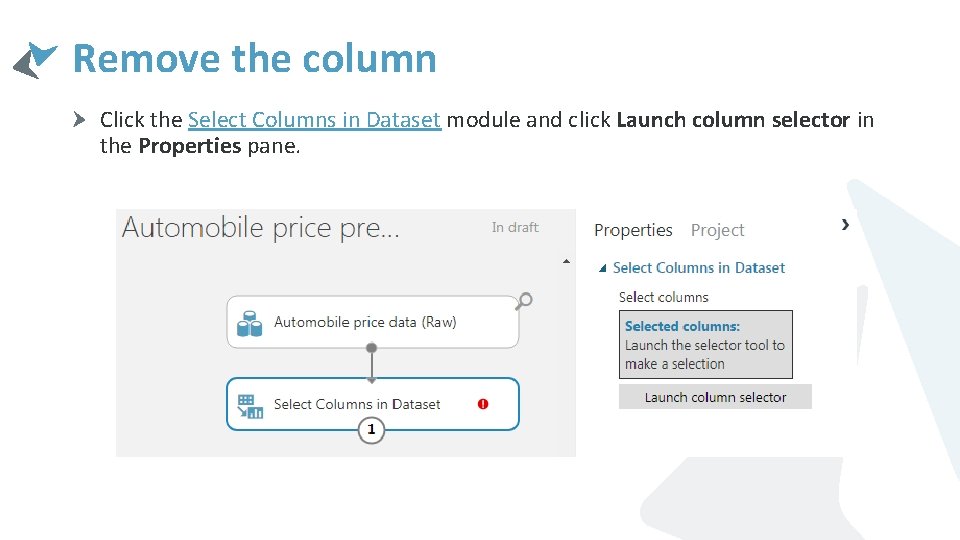Collapse the Properties pane with the right chevron
960x540 pixels.
845,225
